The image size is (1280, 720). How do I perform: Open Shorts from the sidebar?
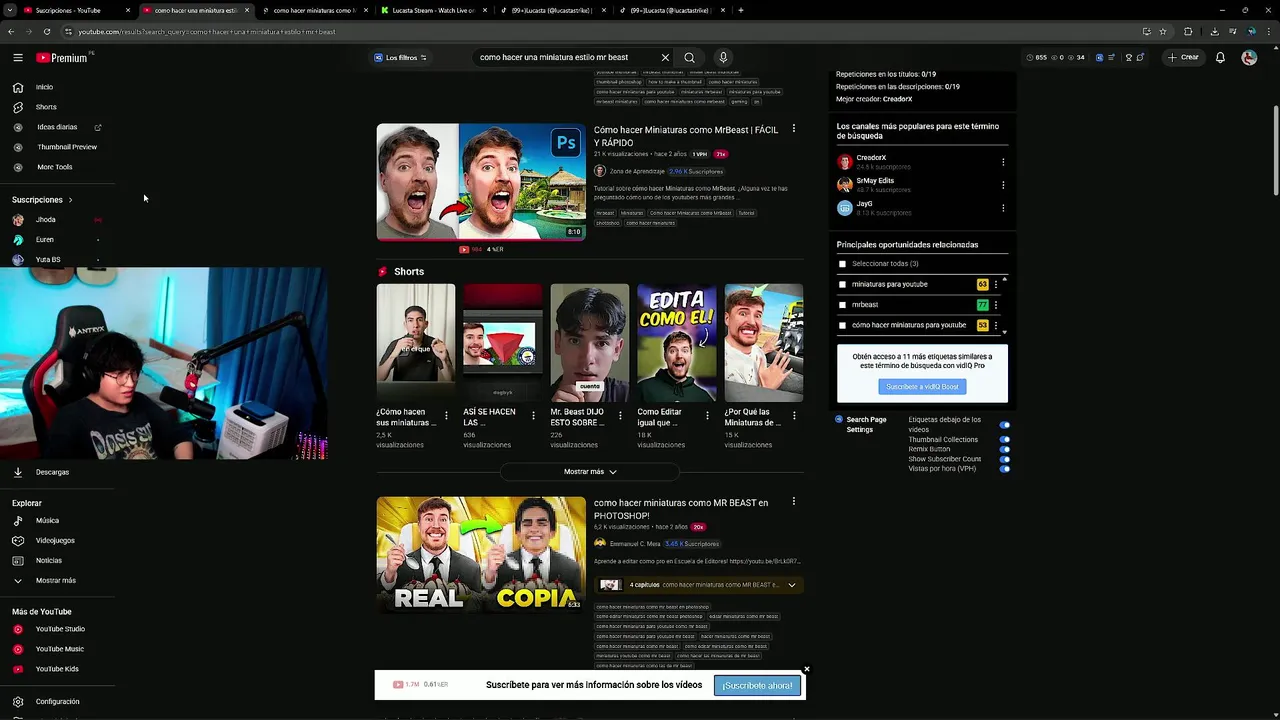pyautogui.click(x=46, y=107)
